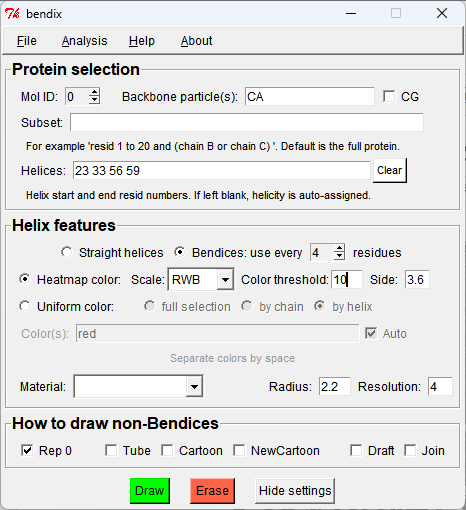Select the by chain radio button
The width and height of the screenshot is (466, 510).
(x=247, y=306)
